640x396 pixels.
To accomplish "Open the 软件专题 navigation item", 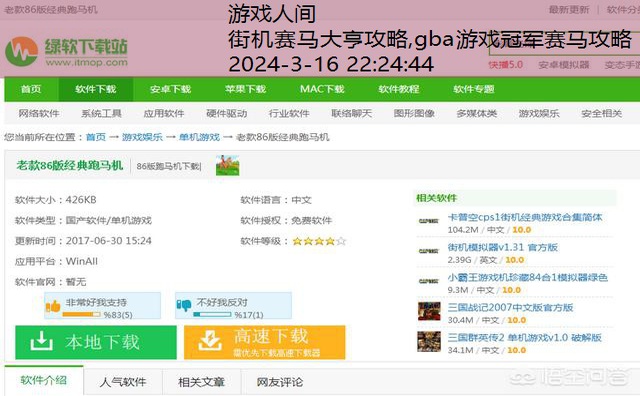I will (474, 89).
